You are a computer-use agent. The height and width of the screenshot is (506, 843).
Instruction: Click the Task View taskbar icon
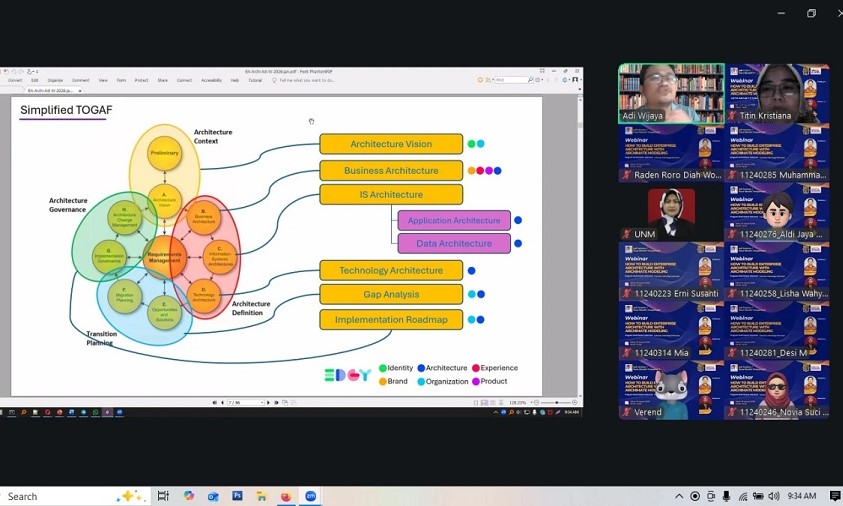[x=163, y=496]
